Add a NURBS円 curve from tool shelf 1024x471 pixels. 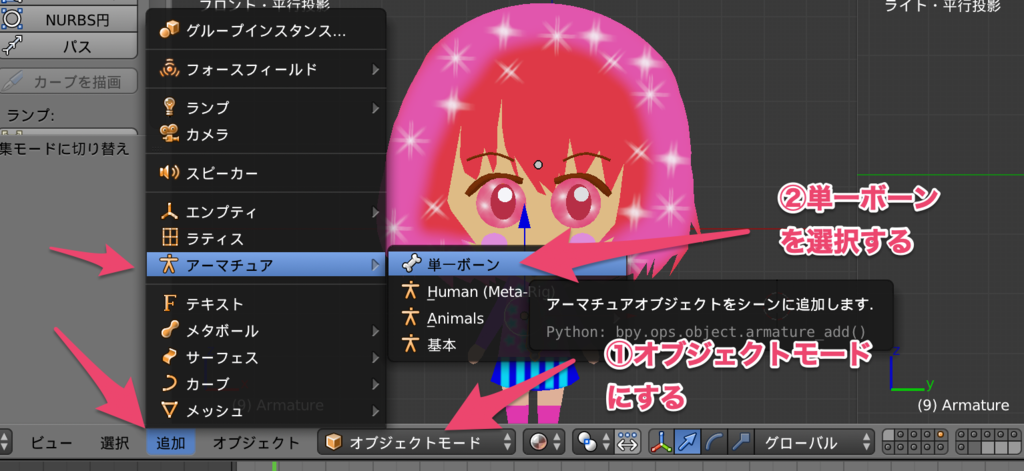pyautogui.click(x=69, y=20)
